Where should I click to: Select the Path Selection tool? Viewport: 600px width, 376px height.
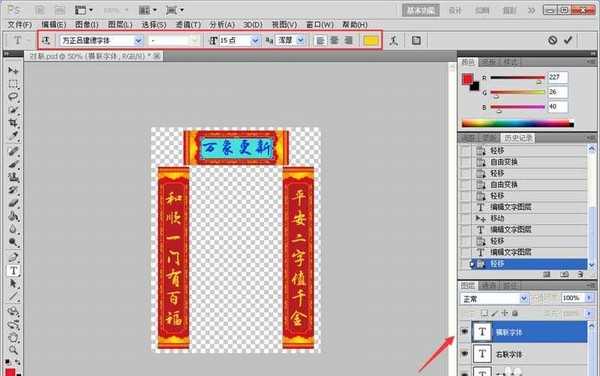click(13, 284)
